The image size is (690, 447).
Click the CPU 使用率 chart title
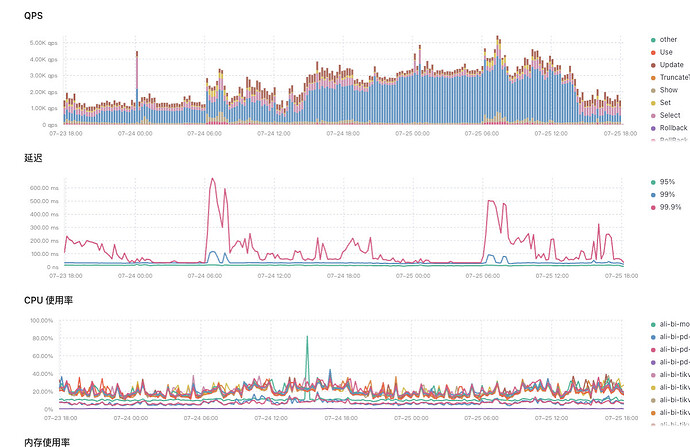click(x=48, y=300)
